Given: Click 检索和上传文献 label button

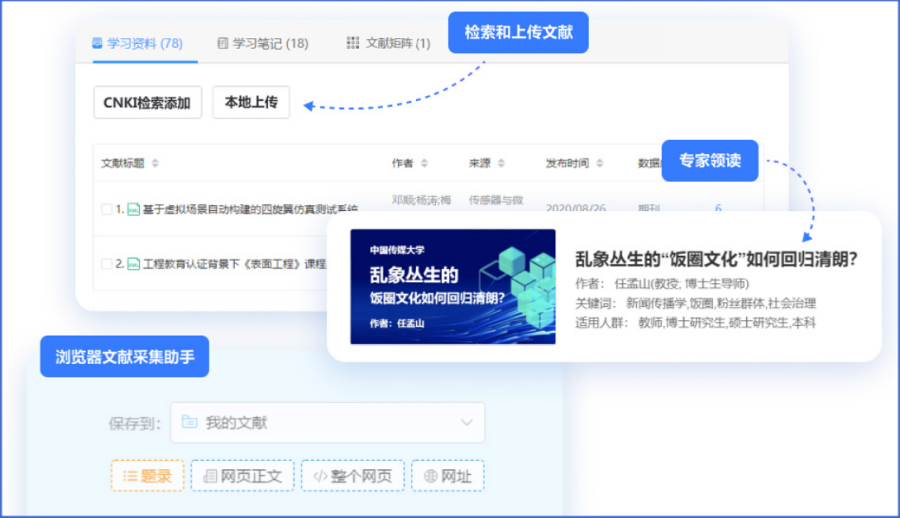Looking at the screenshot, I should [x=518, y=33].
